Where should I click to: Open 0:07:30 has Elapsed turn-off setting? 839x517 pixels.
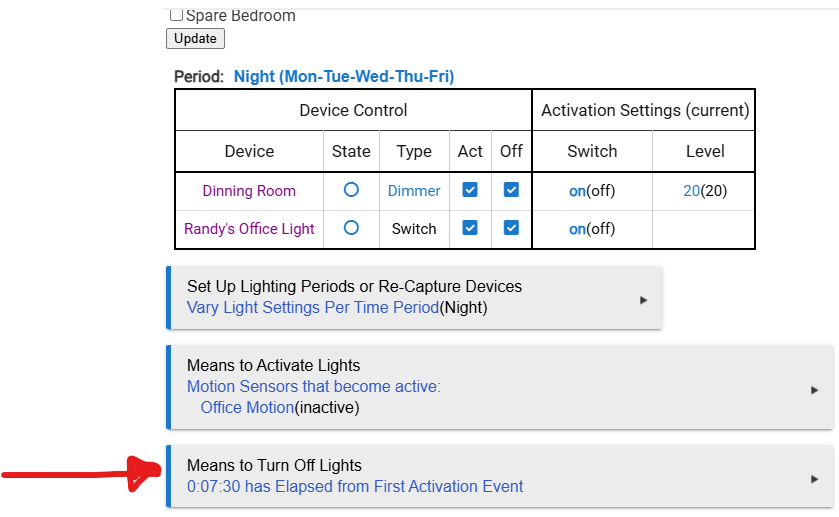pos(355,487)
